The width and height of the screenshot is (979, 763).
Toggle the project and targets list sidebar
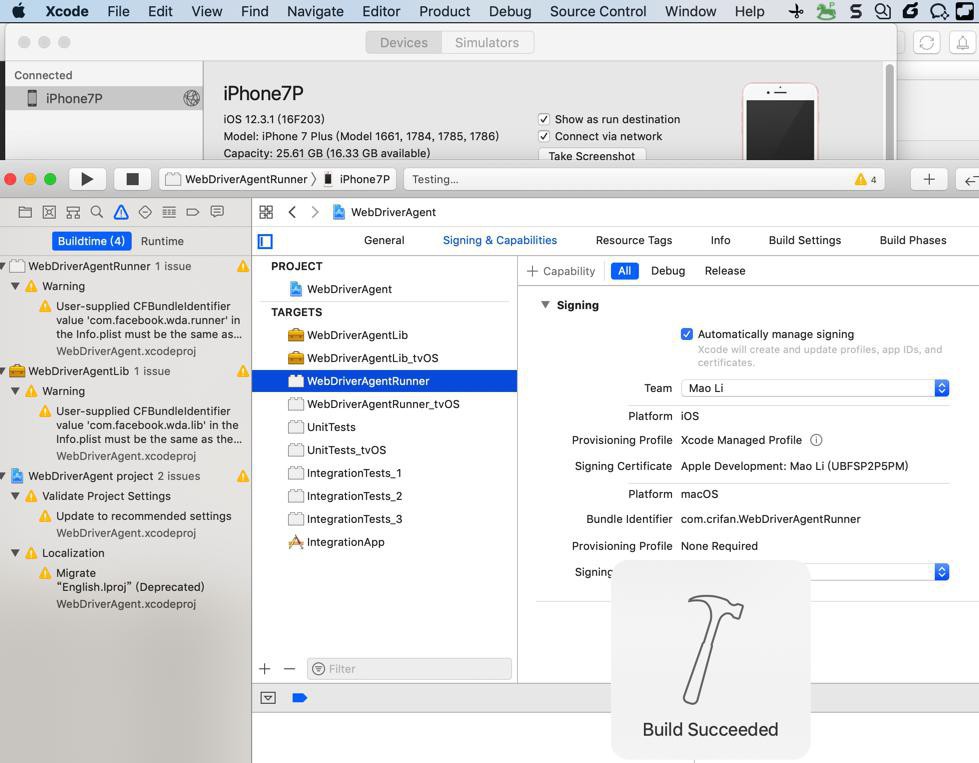point(265,241)
